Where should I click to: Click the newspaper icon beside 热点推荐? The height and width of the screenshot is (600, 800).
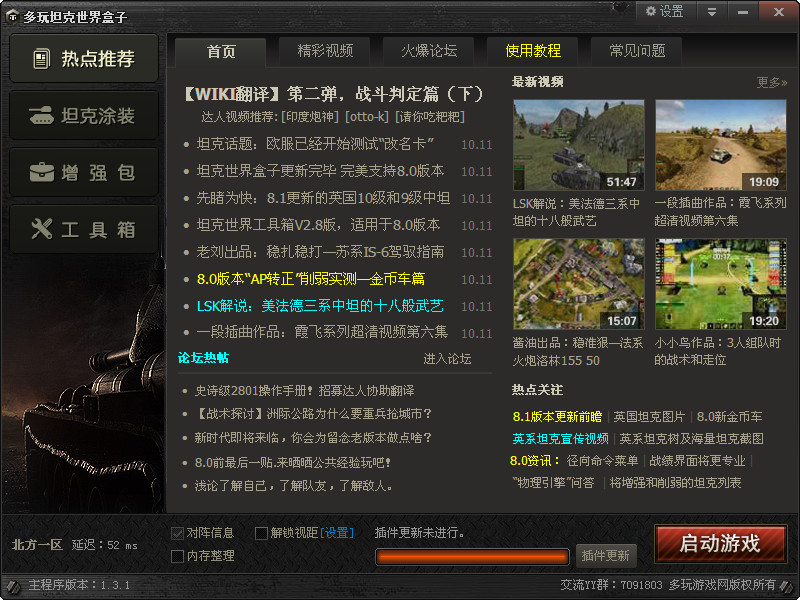42,59
